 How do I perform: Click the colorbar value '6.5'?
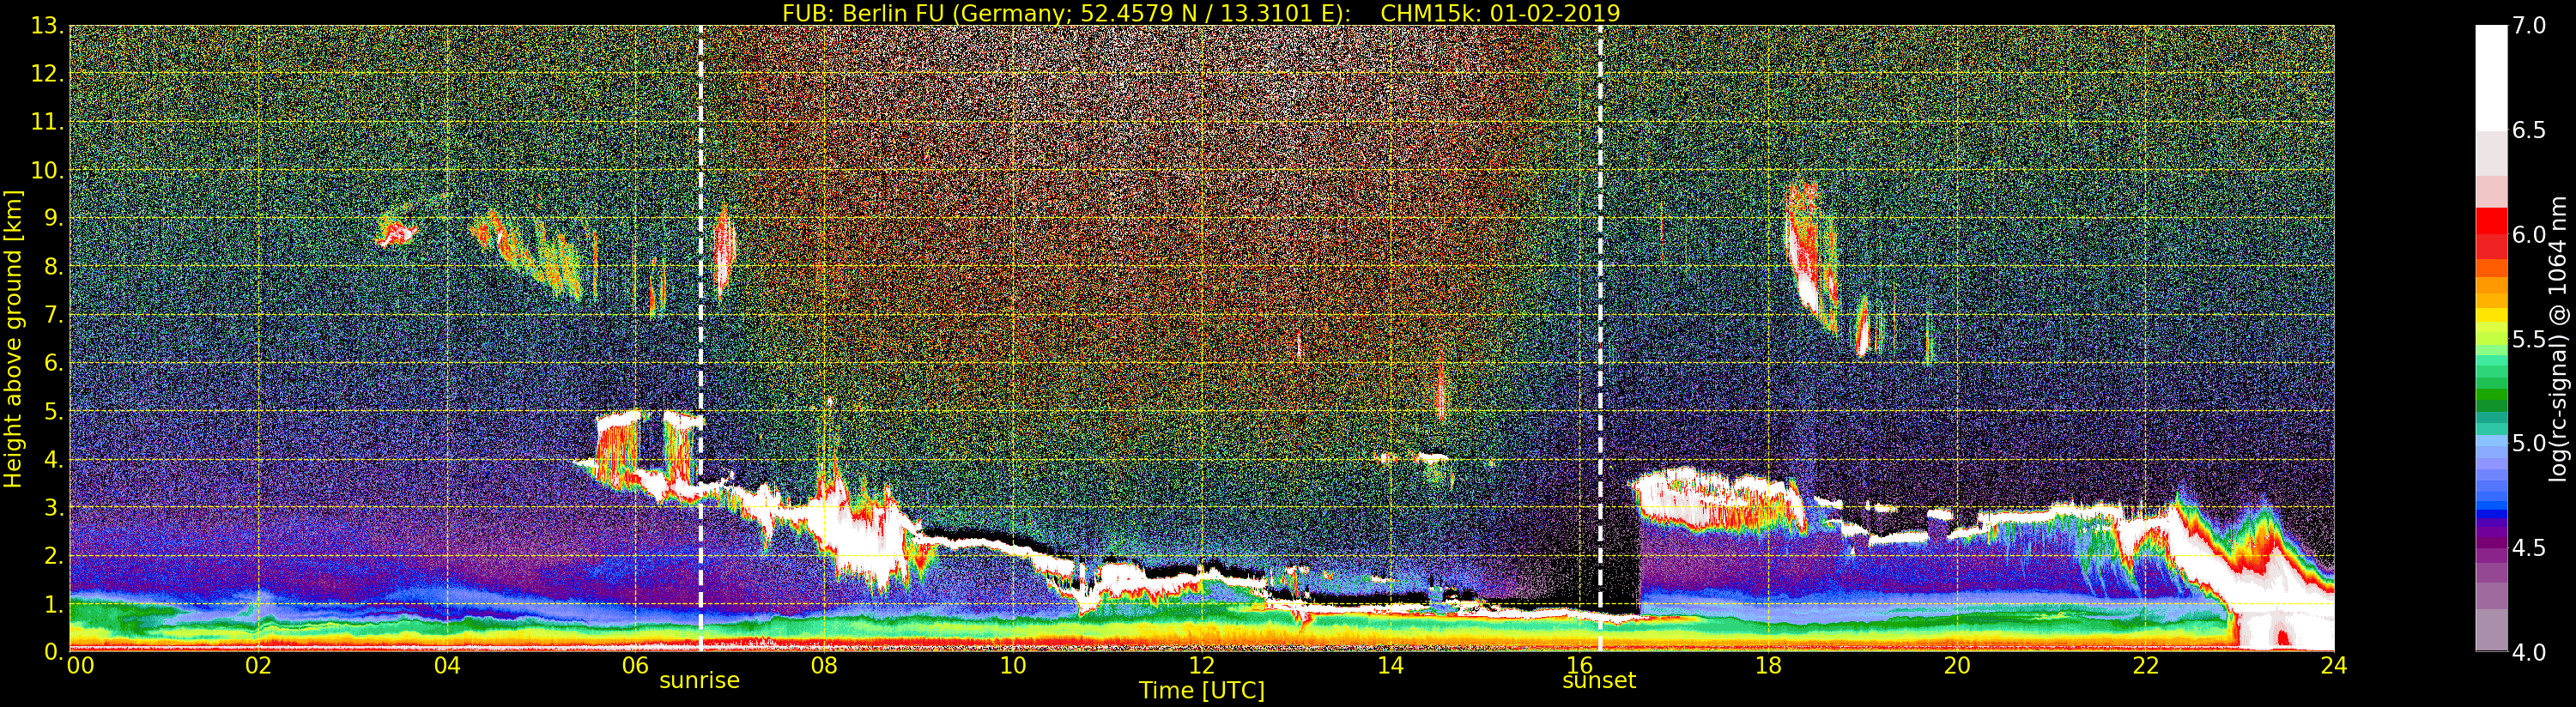tap(2529, 130)
